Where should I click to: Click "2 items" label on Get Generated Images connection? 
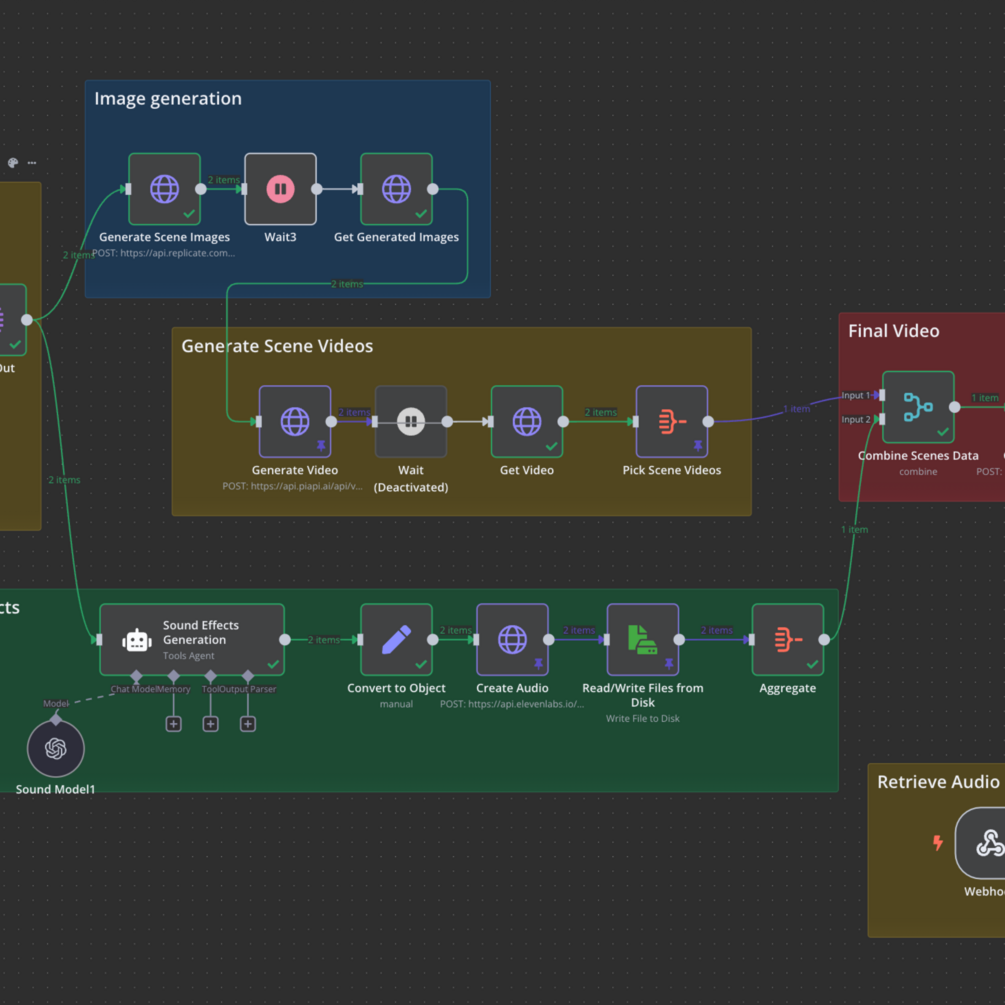pyautogui.click(x=347, y=284)
